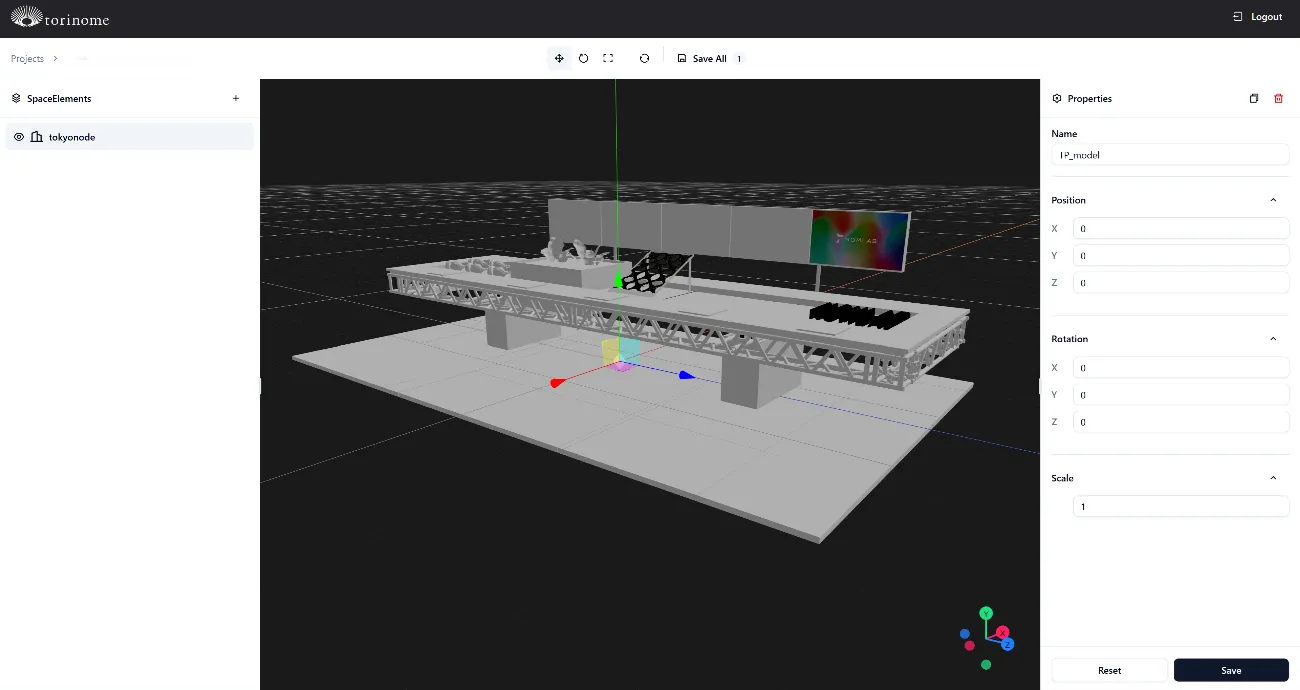Screen dimensions: 1300x690
Task: Collapse the Scale section
Action: 1272,477
